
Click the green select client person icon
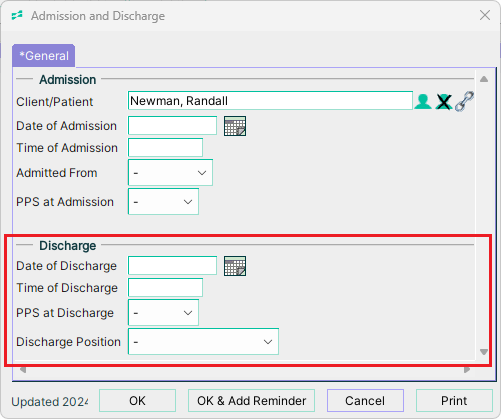(x=423, y=101)
